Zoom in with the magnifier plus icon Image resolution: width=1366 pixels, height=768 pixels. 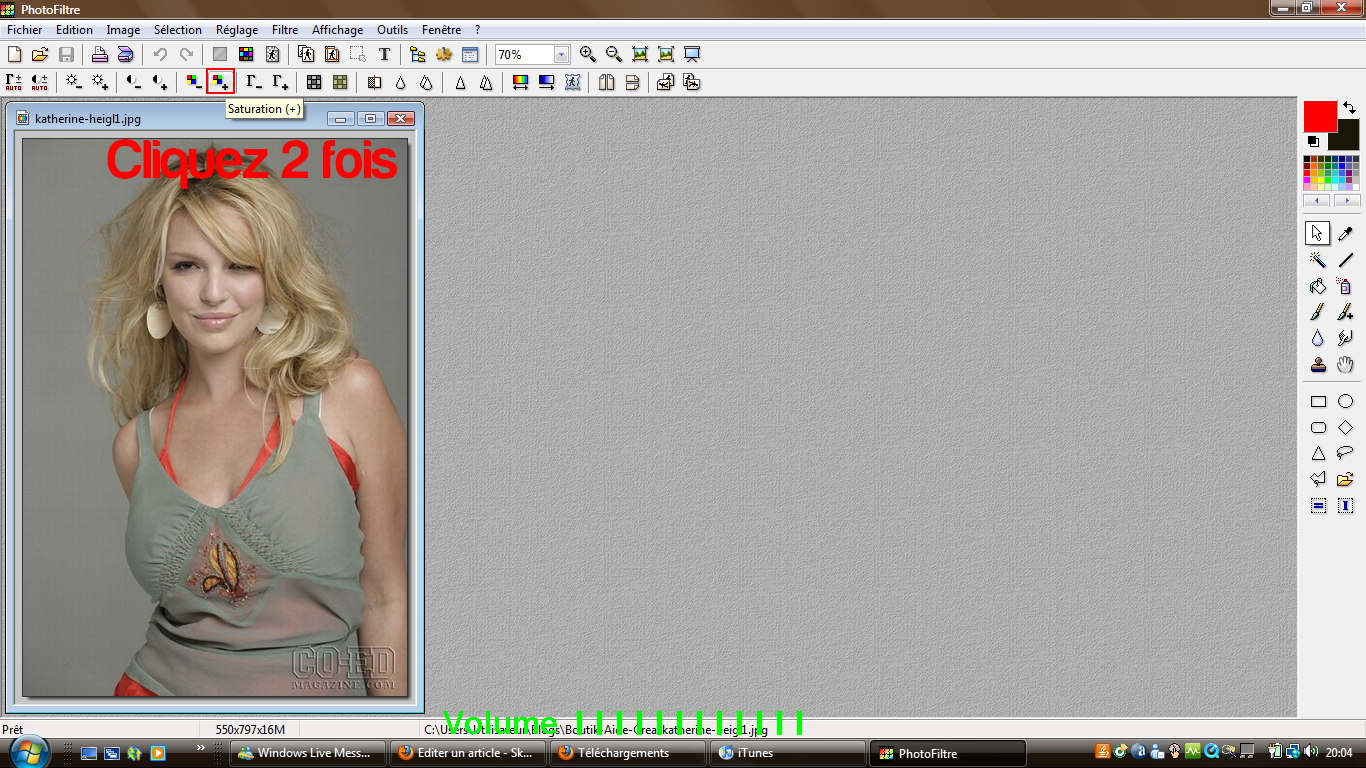pyautogui.click(x=588, y=55)
